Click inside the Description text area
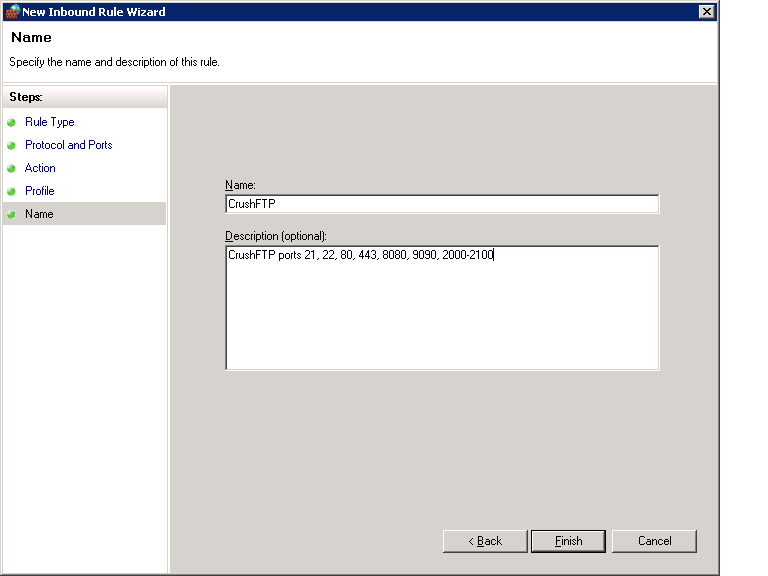Viewport: 768px width, 576px height. point(442,308)
